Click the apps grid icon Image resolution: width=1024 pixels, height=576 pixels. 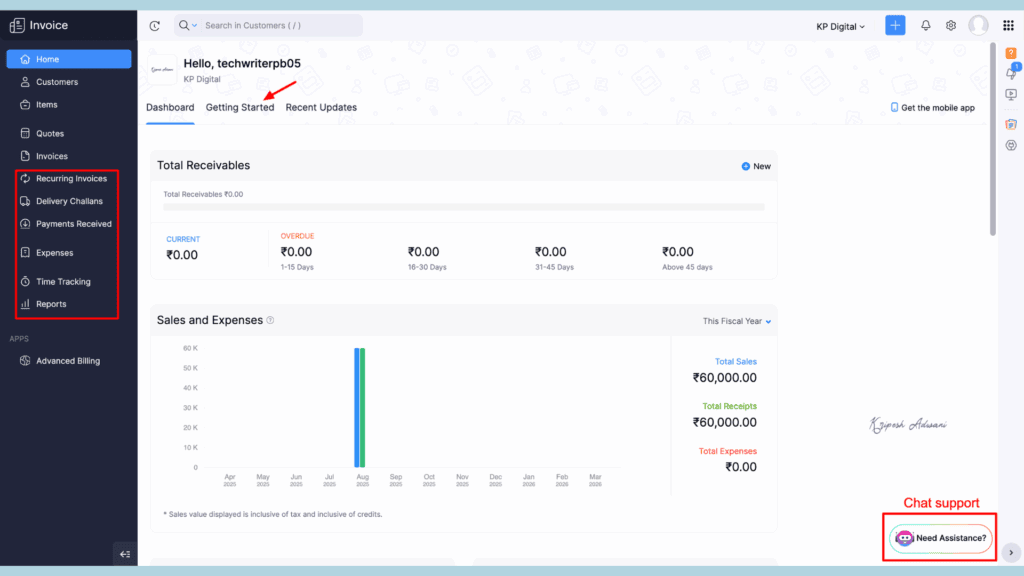1007,26
